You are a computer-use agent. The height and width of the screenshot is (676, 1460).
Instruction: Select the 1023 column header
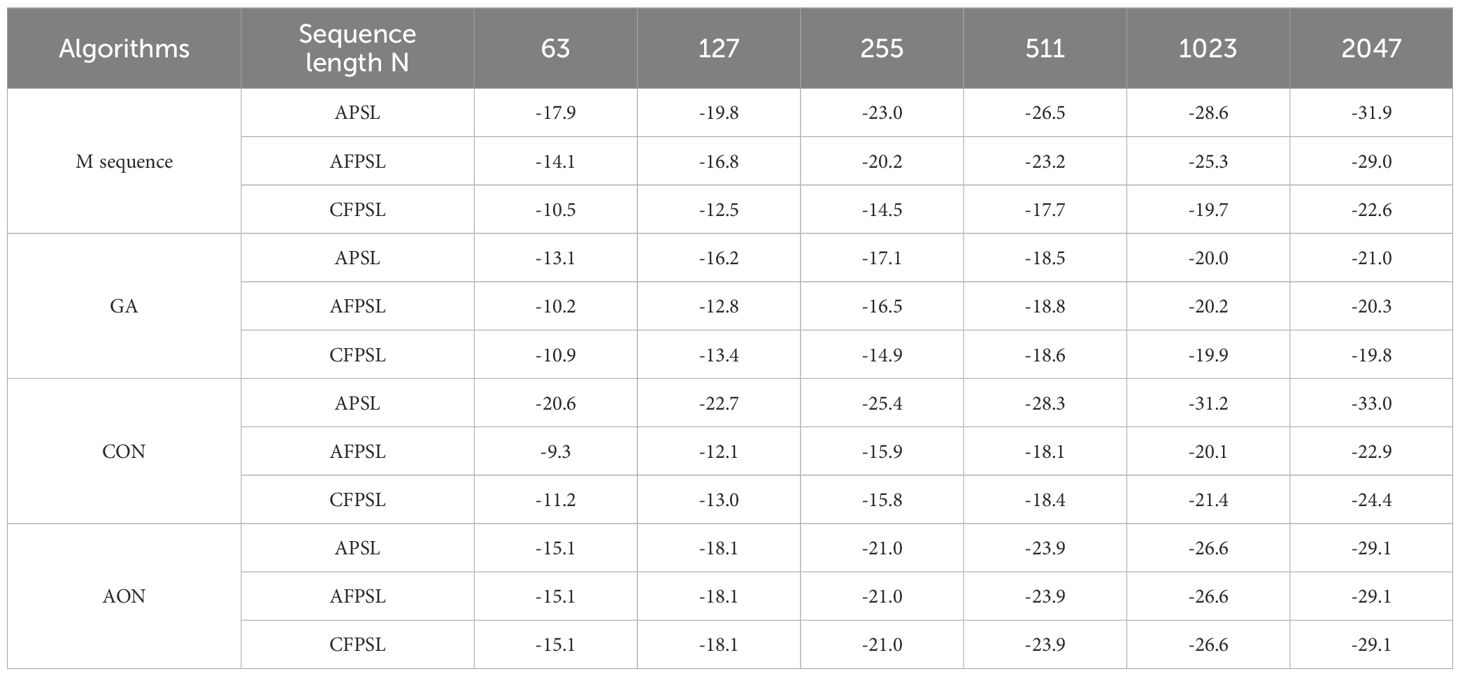(x=1207, y=49)
